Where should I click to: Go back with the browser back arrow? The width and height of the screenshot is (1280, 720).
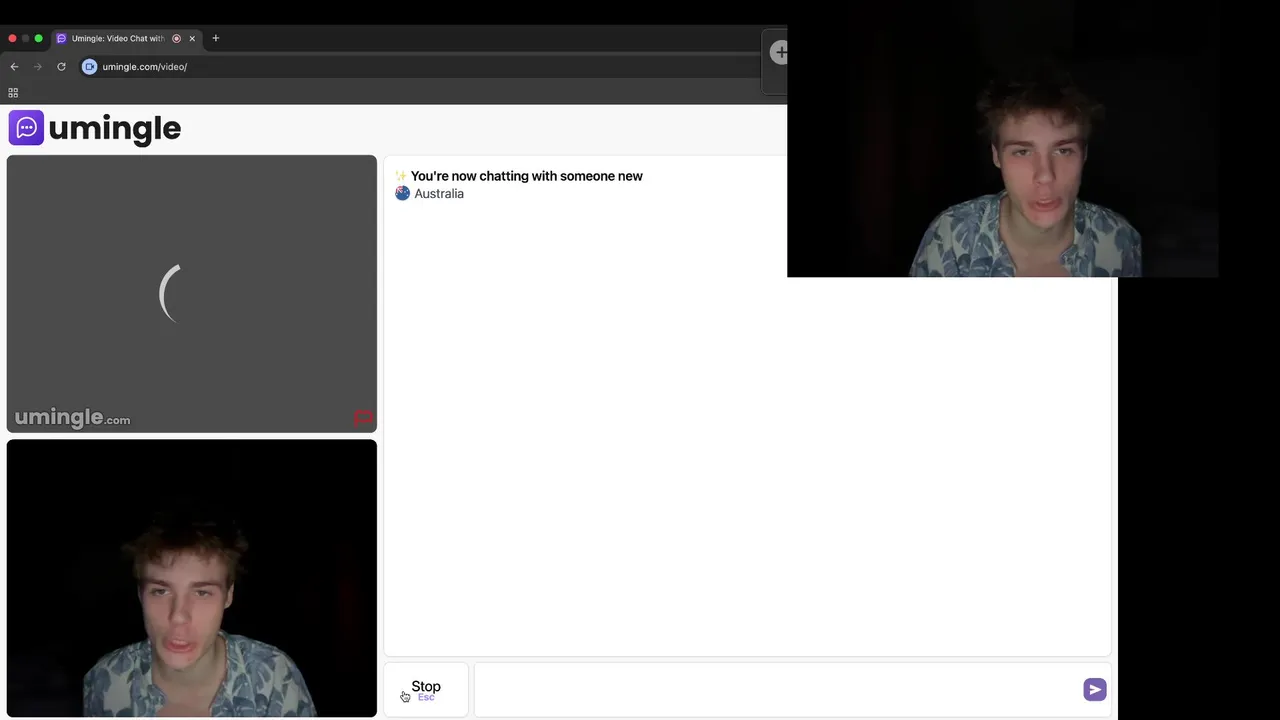click(14, 67)
